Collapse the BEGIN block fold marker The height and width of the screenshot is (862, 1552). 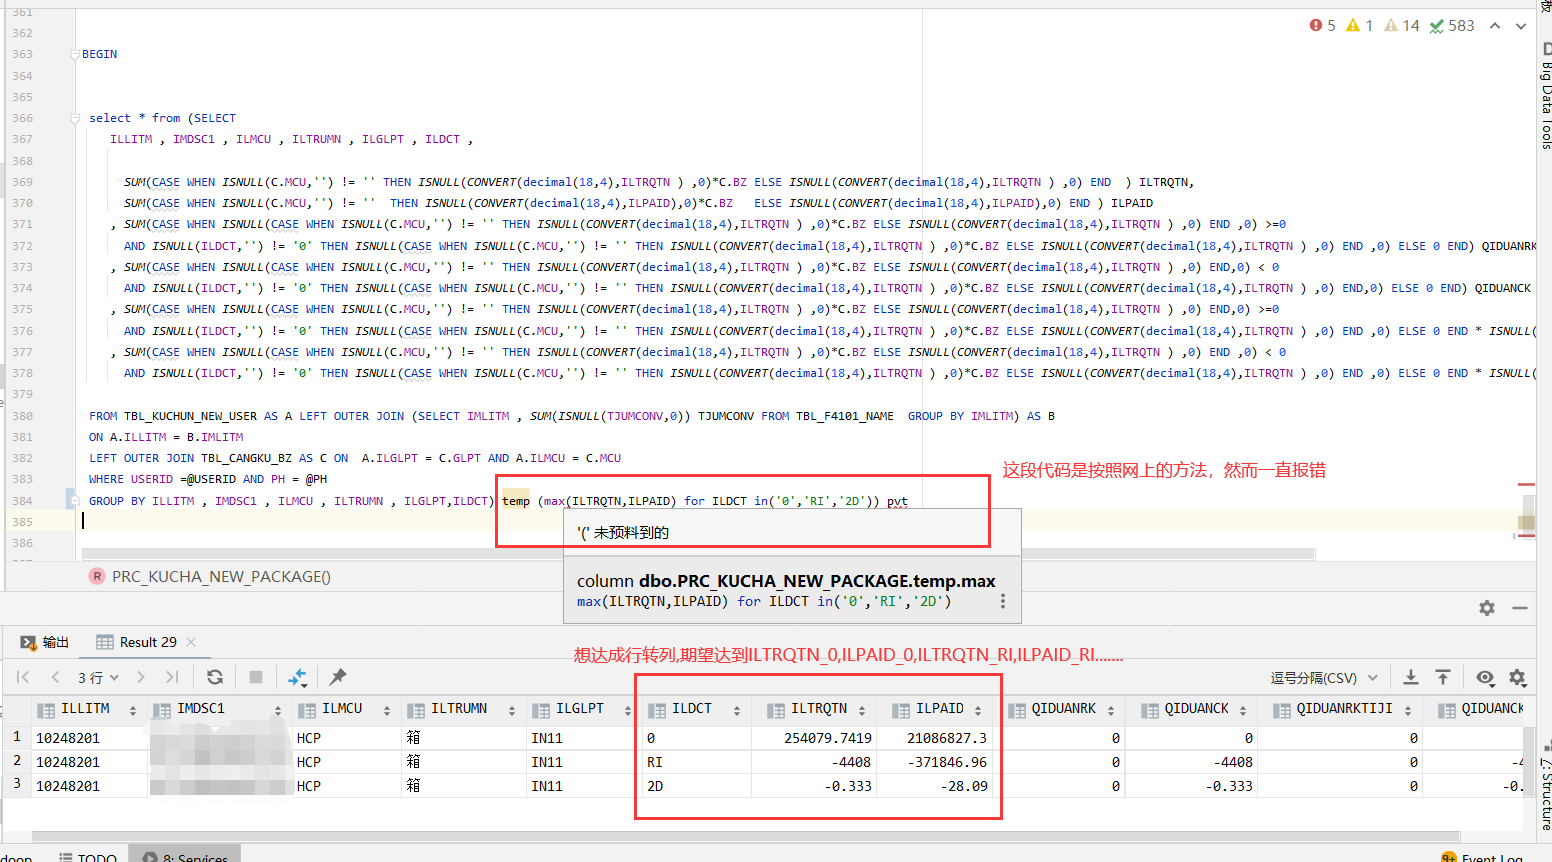(75, 54)
